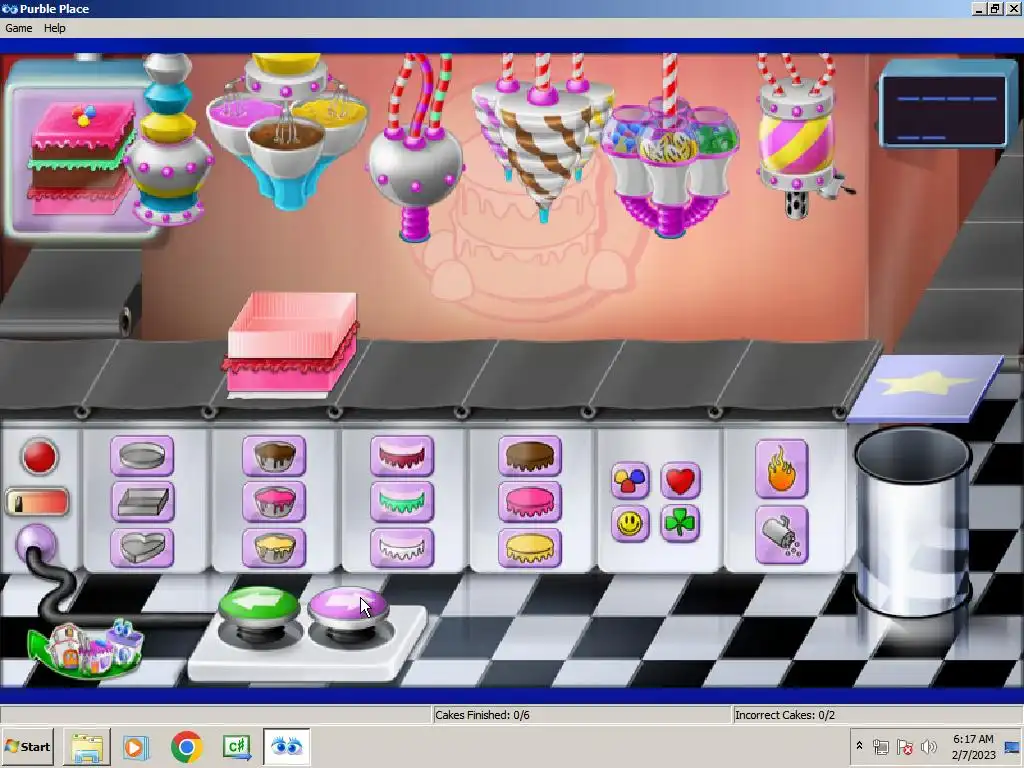Push the purple right-arrow conveyor button

click(x=348, y=609)
